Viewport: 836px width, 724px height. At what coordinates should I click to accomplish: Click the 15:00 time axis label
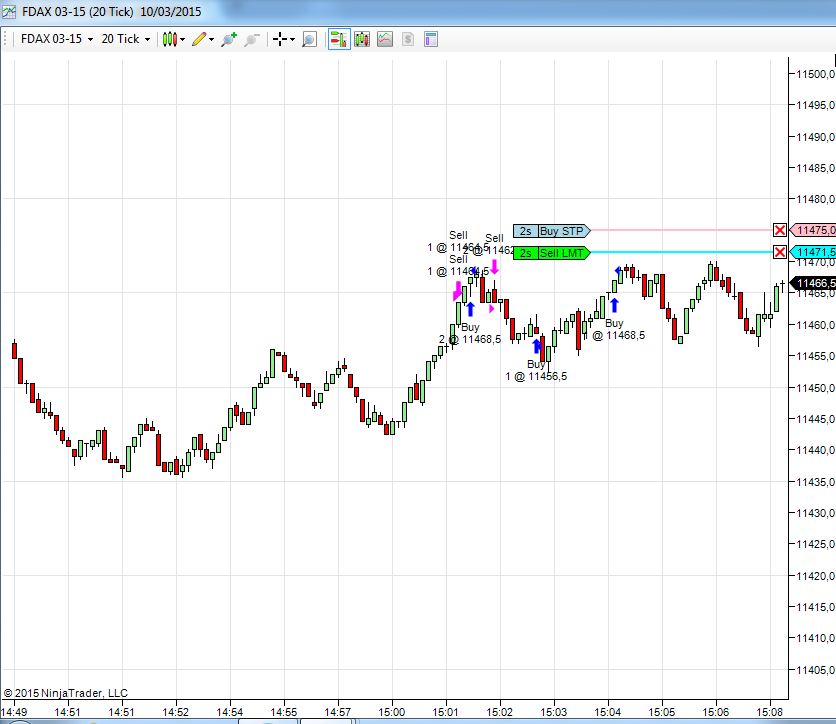pos(392,712)
